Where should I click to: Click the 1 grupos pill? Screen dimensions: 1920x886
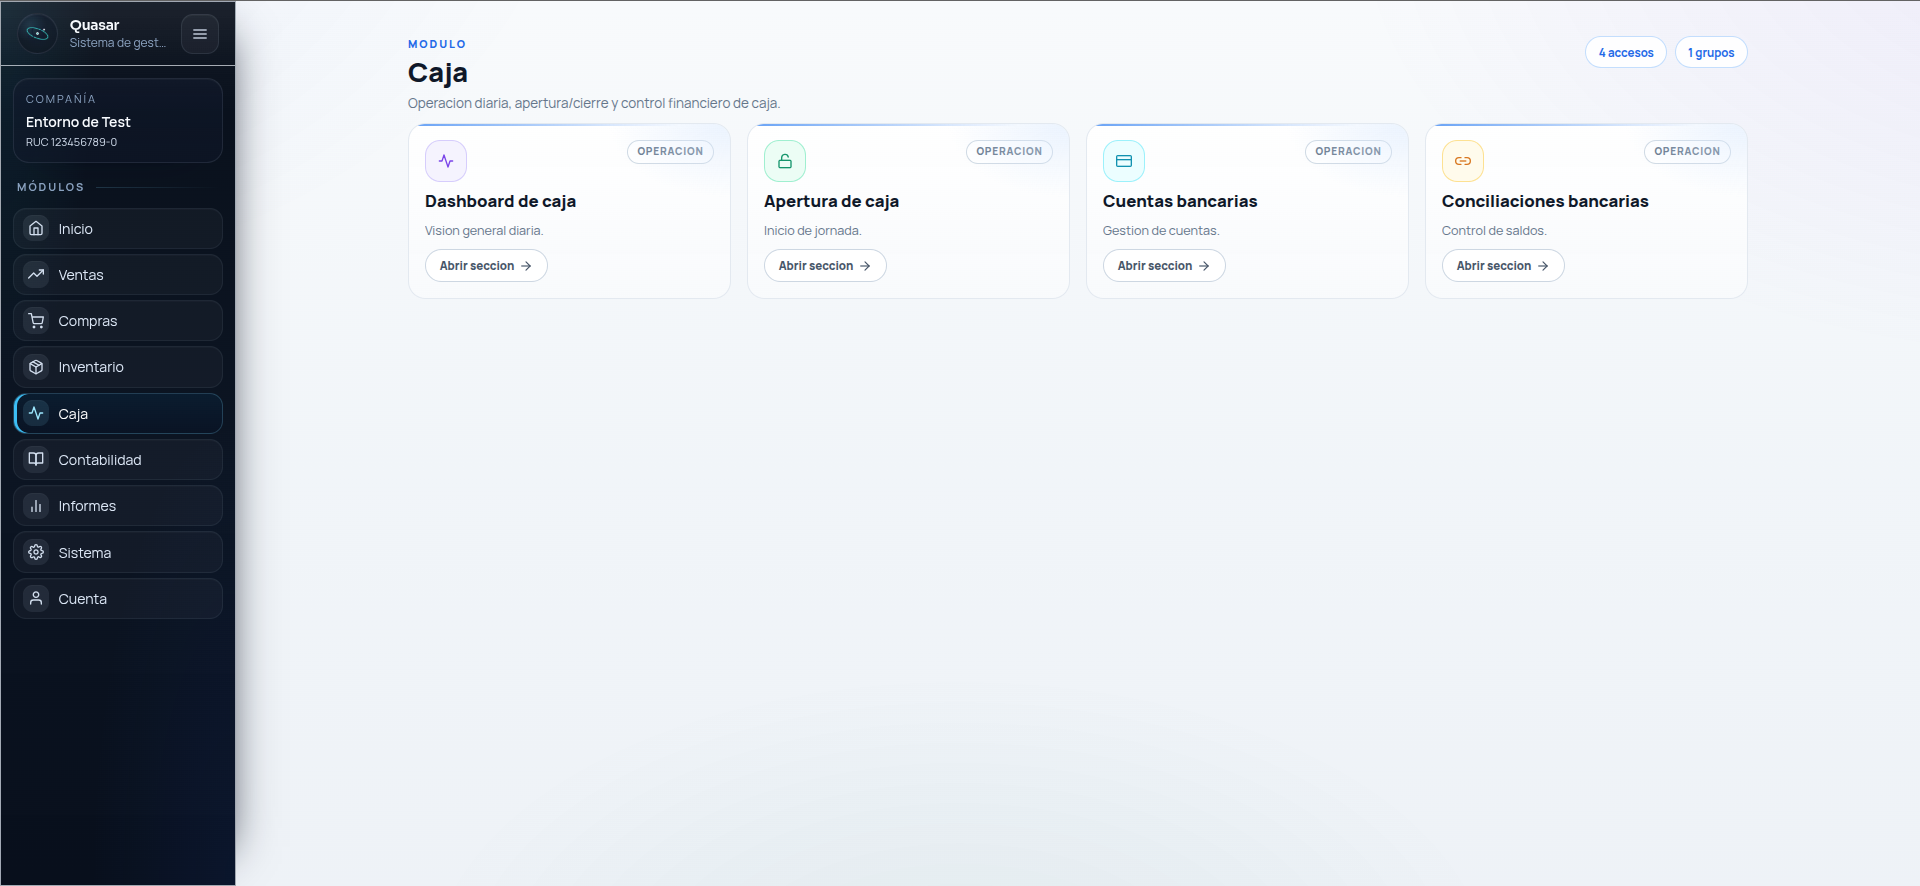click(x=1711, y=53)
